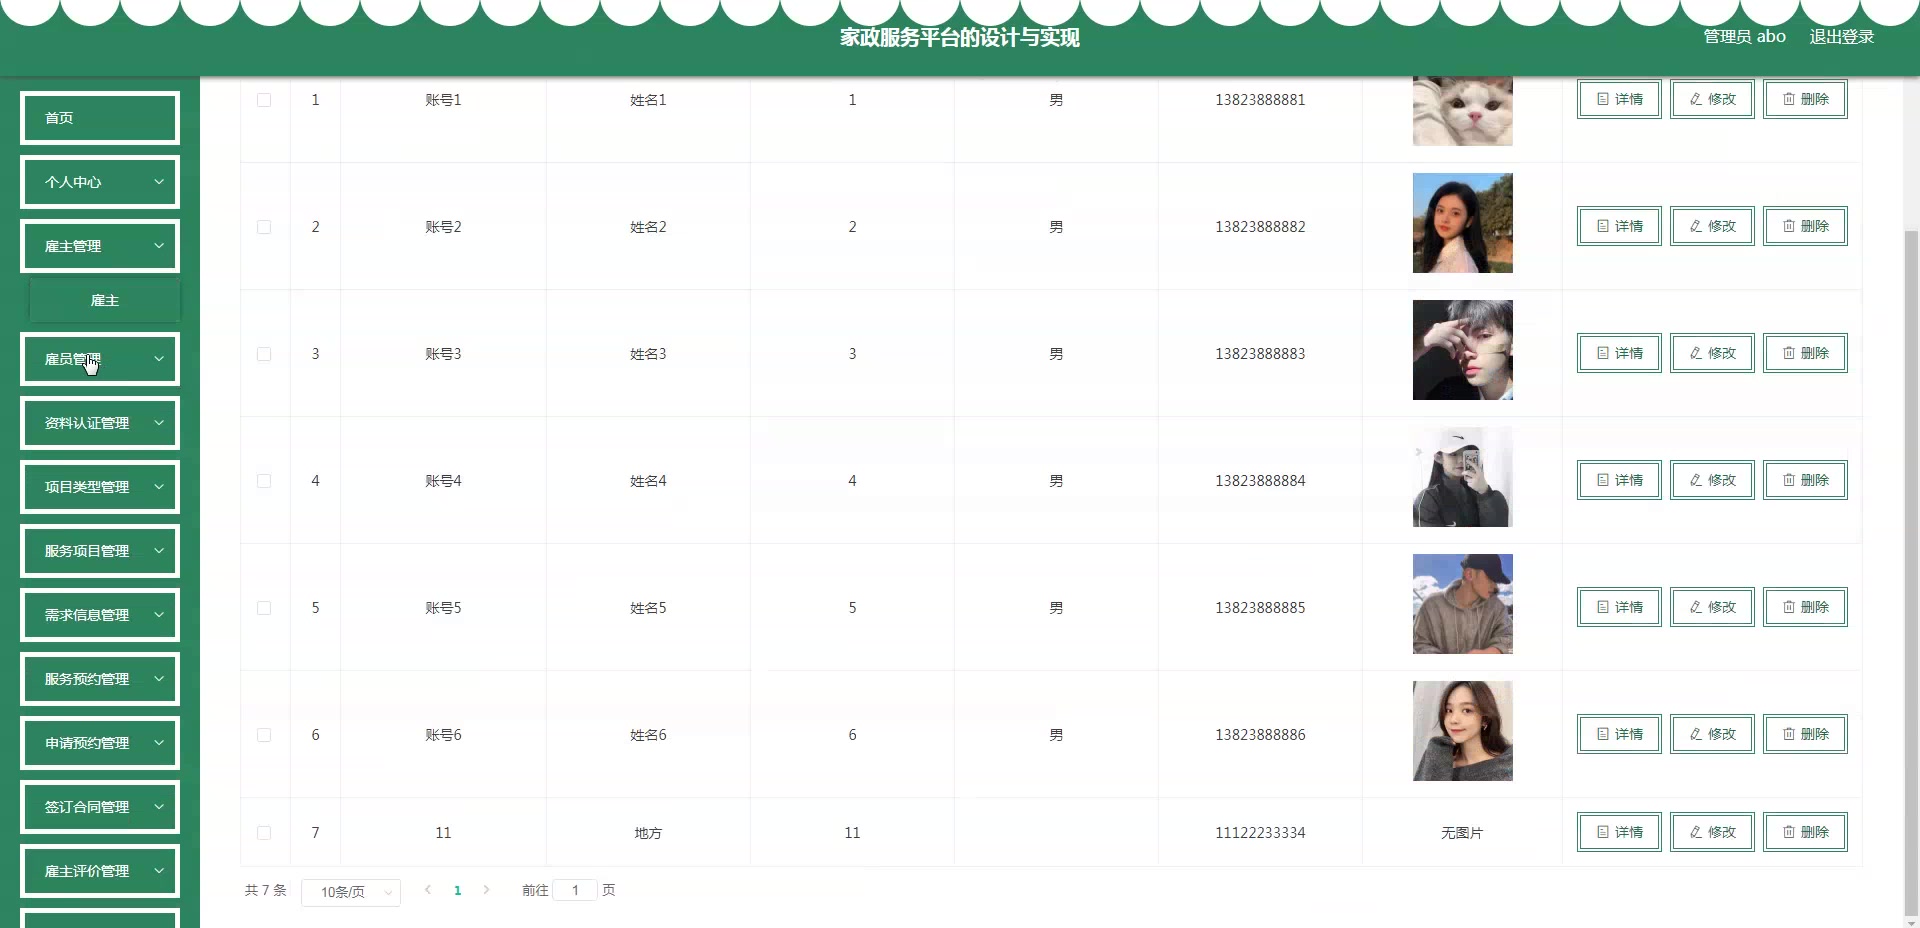
Task: Delete row 账号4
Action: [1805, 480]
